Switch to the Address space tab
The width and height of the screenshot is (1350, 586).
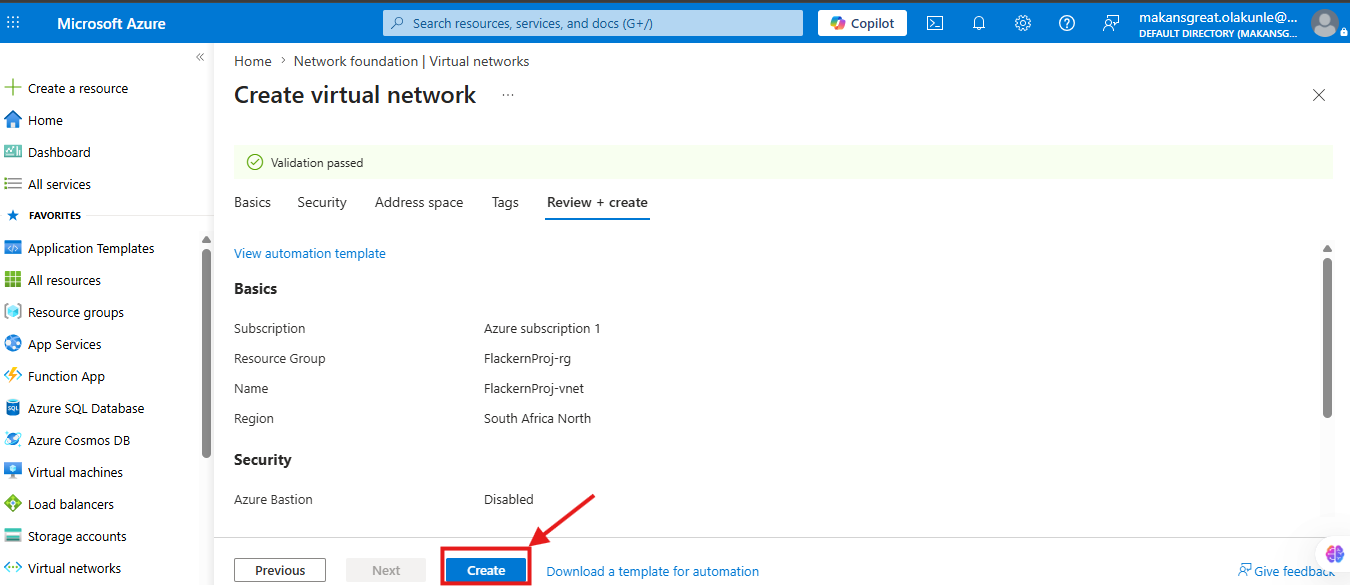click(419, 202)
